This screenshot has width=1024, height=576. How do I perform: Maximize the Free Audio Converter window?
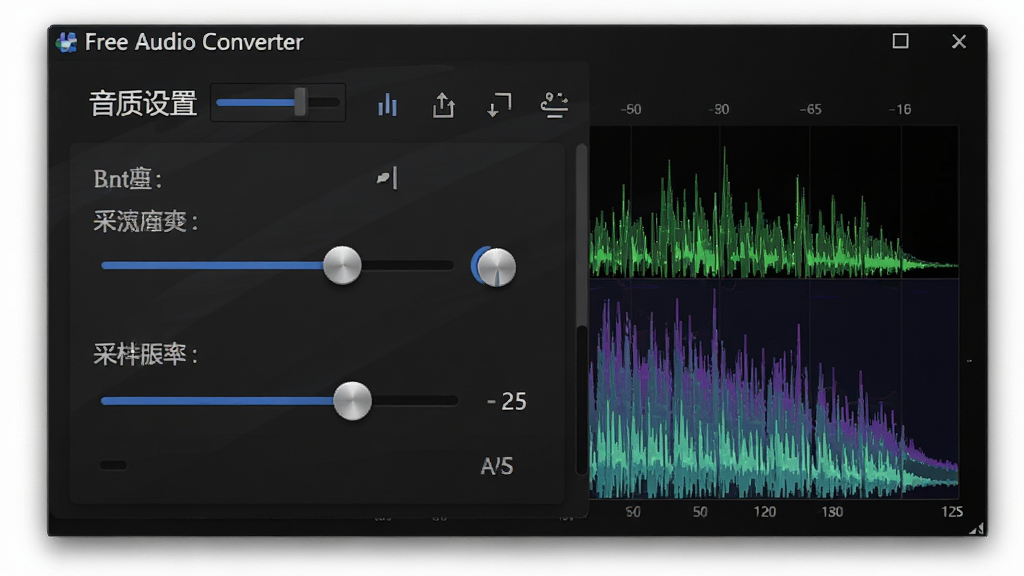tap(901, 41)
